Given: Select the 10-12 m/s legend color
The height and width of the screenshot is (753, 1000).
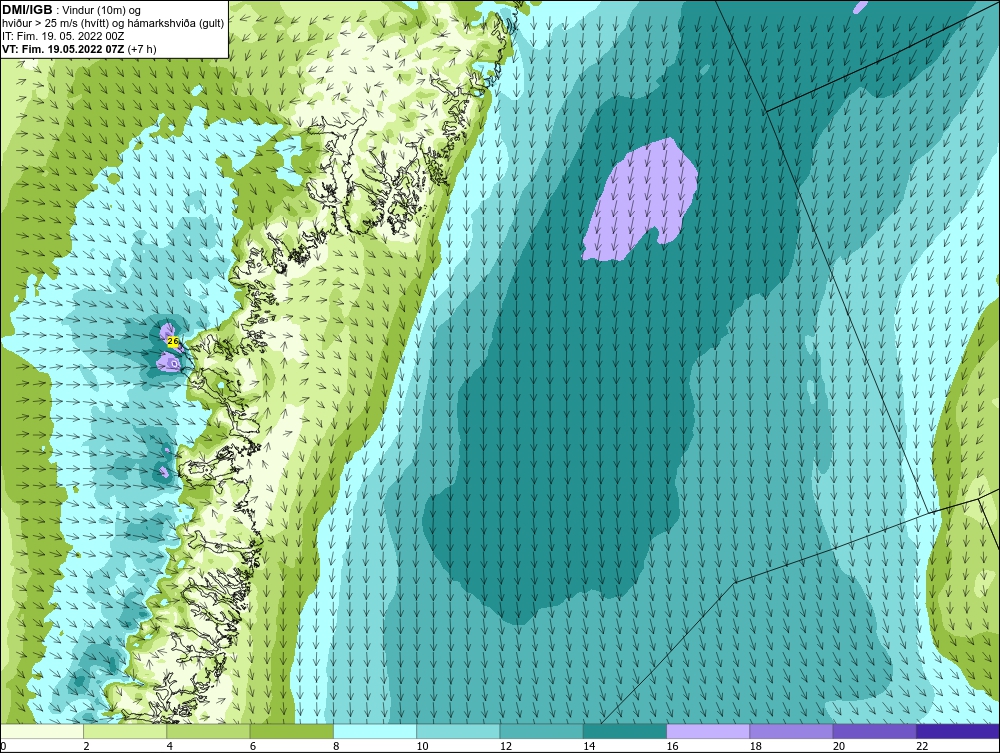Looking at the screenshot, I should (458, 731).
